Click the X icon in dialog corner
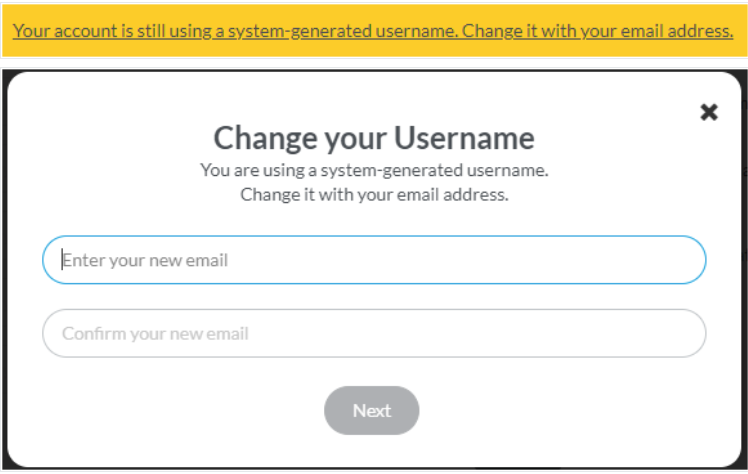 (709, 112)
